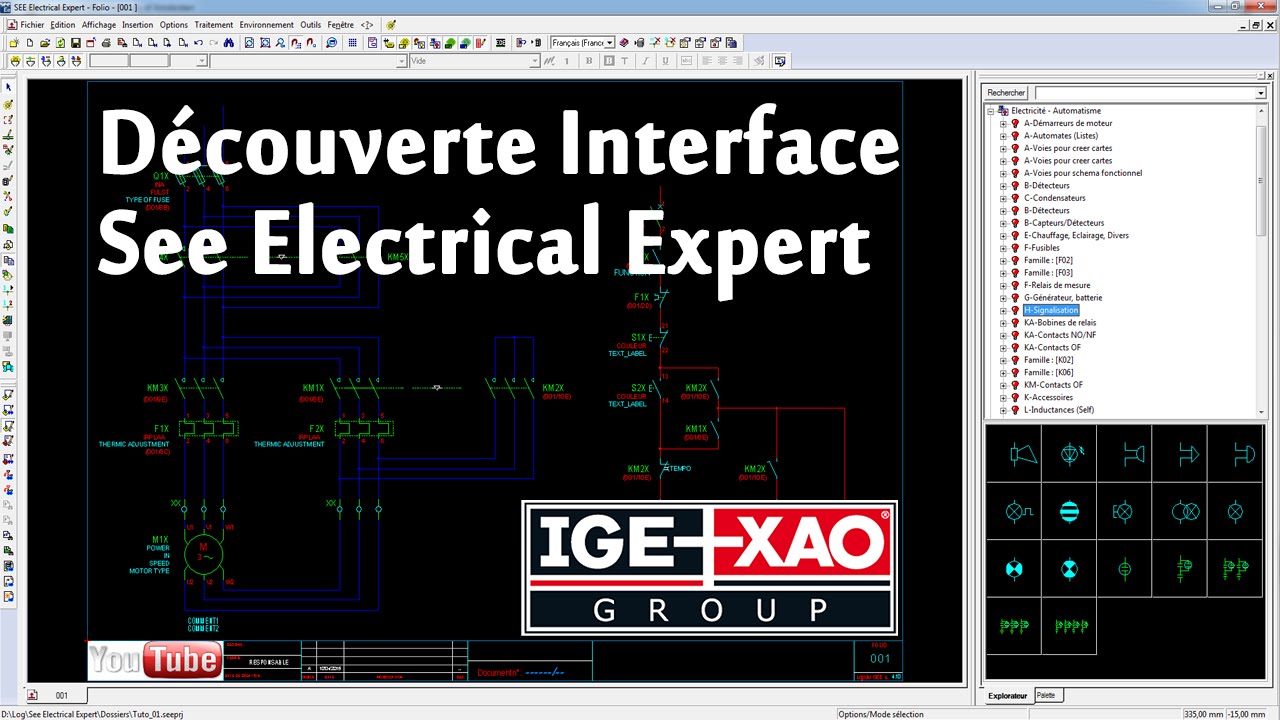Click the yellow icon after the help menu
This screenshot has height=720, width=1280.
pyautogui.click(x=391, y=24)
